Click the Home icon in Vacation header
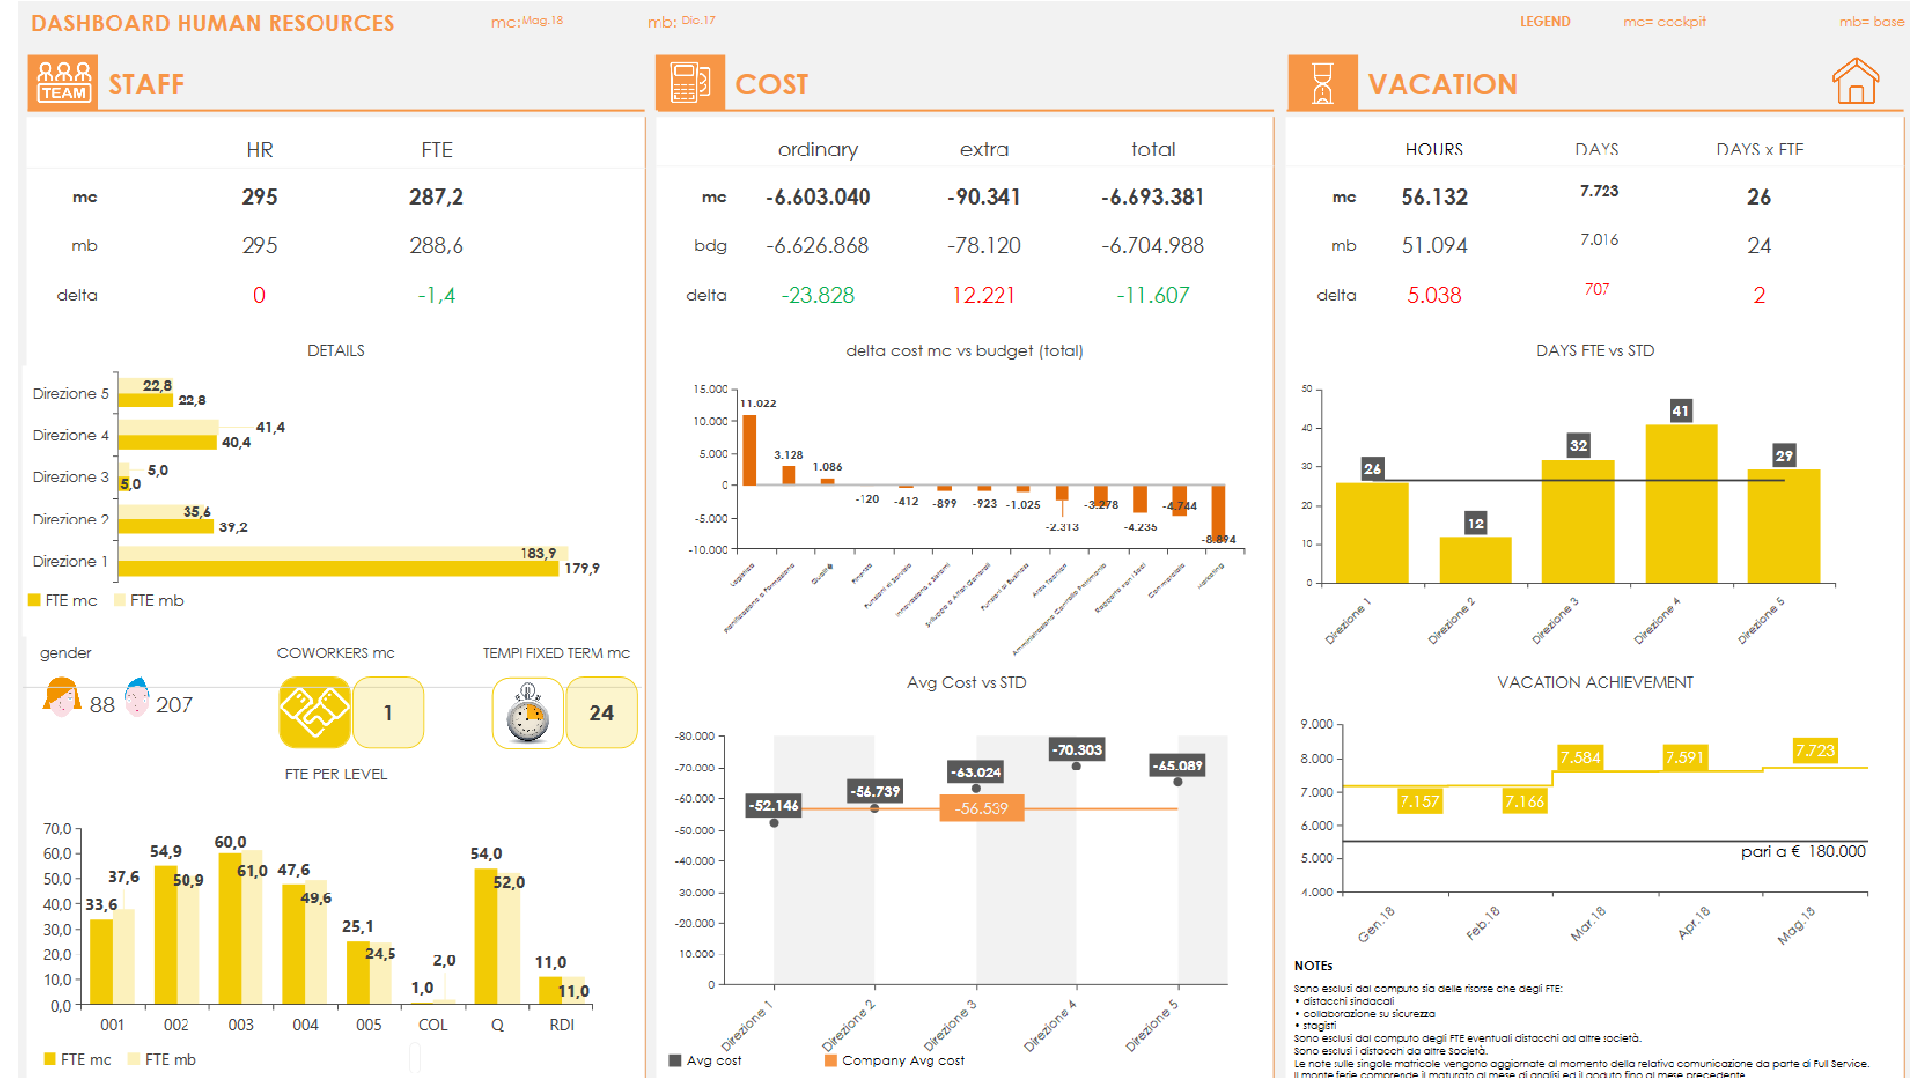This screenshot has width=1920, height=1078. pyautogui.click(x=1854, y=82)
